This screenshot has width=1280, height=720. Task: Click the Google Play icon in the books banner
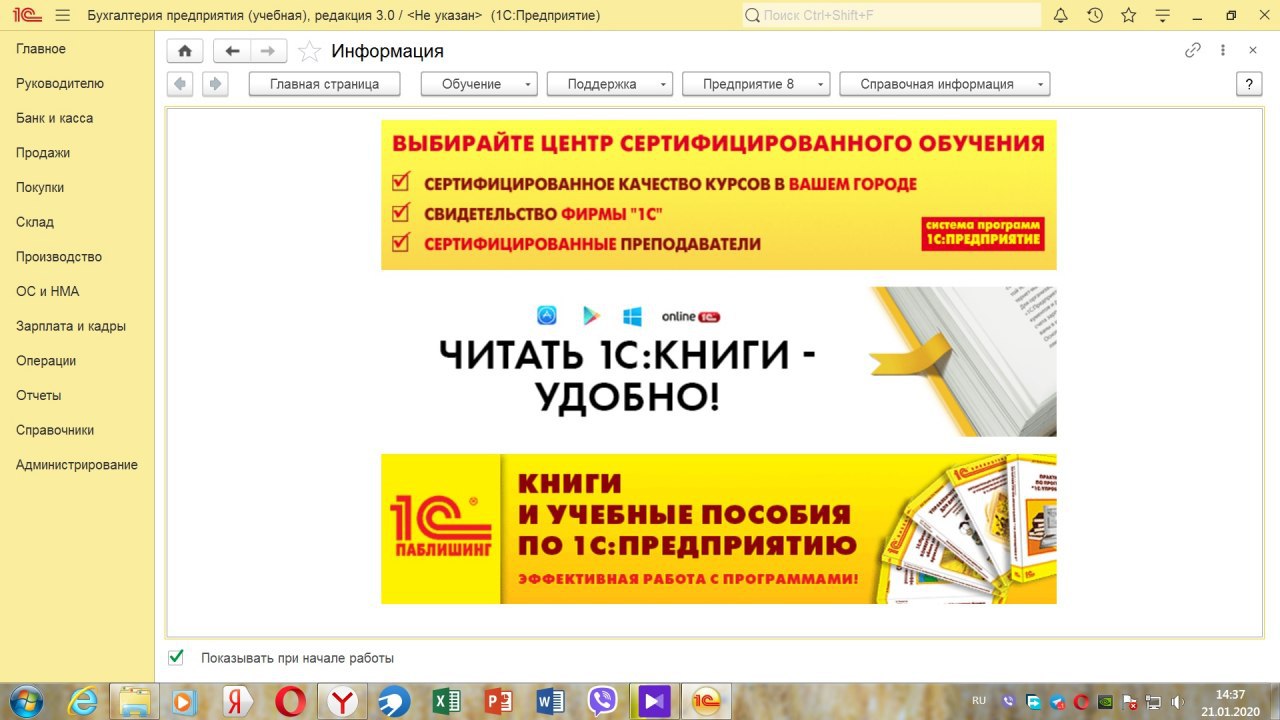(591, 316)
